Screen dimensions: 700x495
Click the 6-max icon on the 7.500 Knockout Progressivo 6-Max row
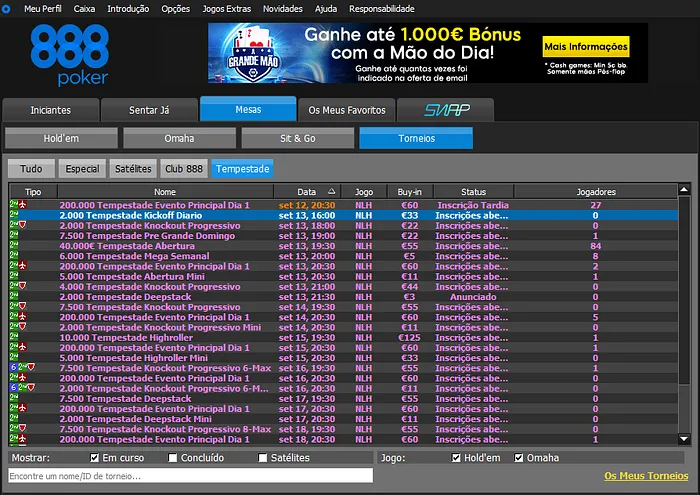click(13, 367)
